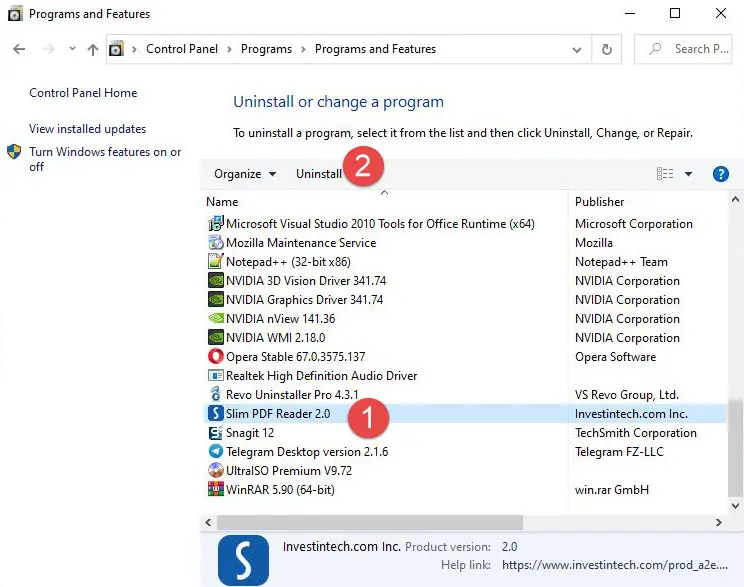This screenshot has height=587, width=744.
Task: Open Control Panel Home link
Action: pos(83,93)
